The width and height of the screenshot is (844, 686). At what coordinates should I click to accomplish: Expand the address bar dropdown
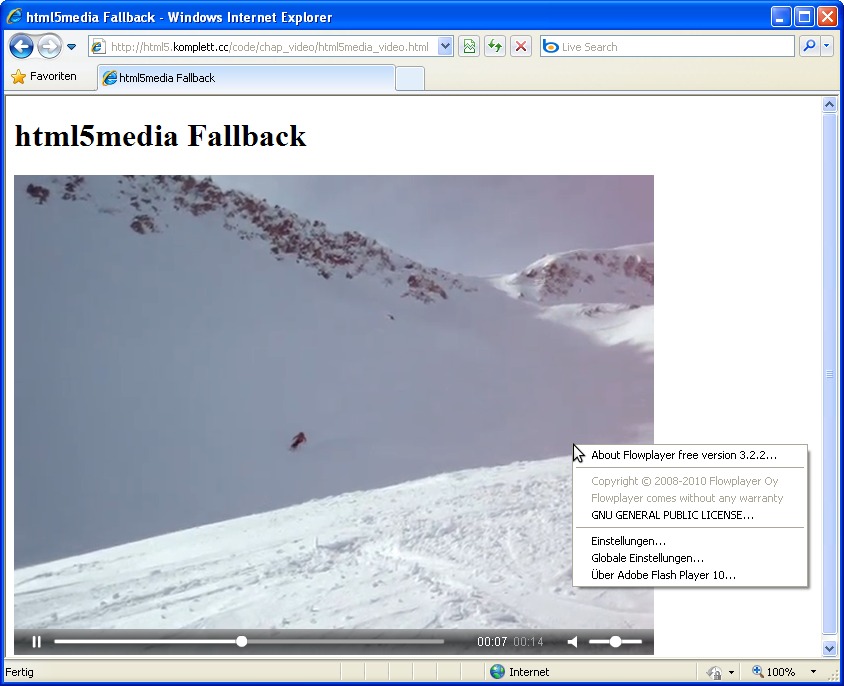(x=445, y=46)
